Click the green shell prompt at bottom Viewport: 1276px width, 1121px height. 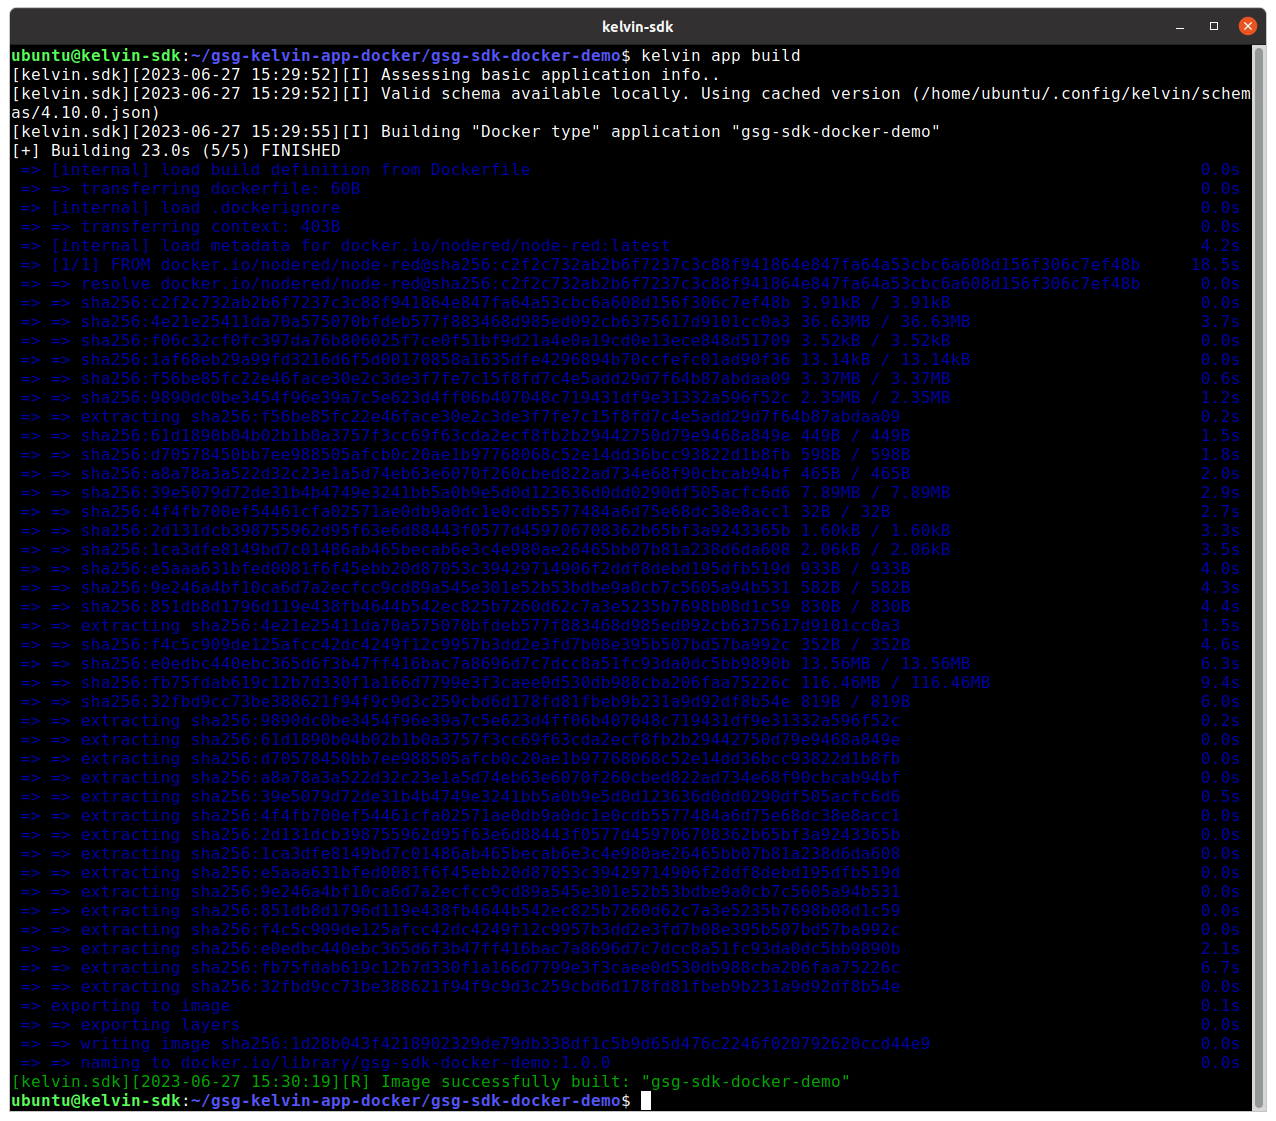pyautogui.click(x=318, y=1100)
